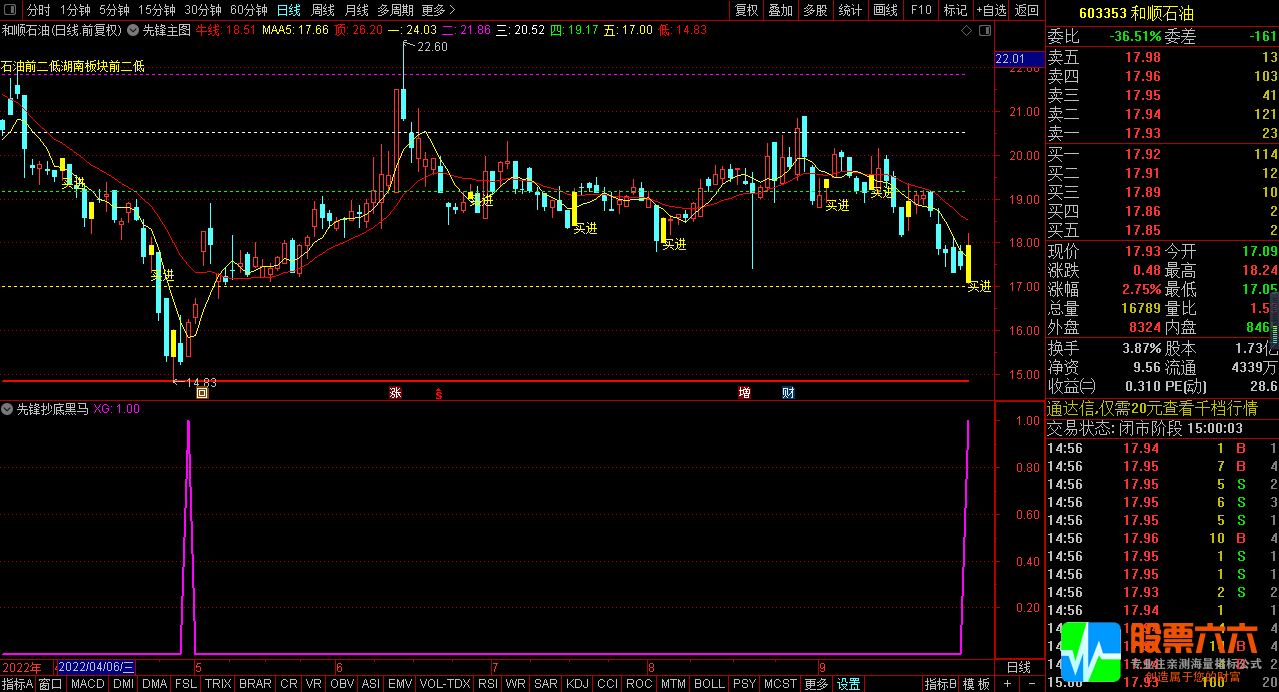Screen dimensions: 1279x692
Task: Open the 模板 template selector
Action: click(x=977, y=684)
